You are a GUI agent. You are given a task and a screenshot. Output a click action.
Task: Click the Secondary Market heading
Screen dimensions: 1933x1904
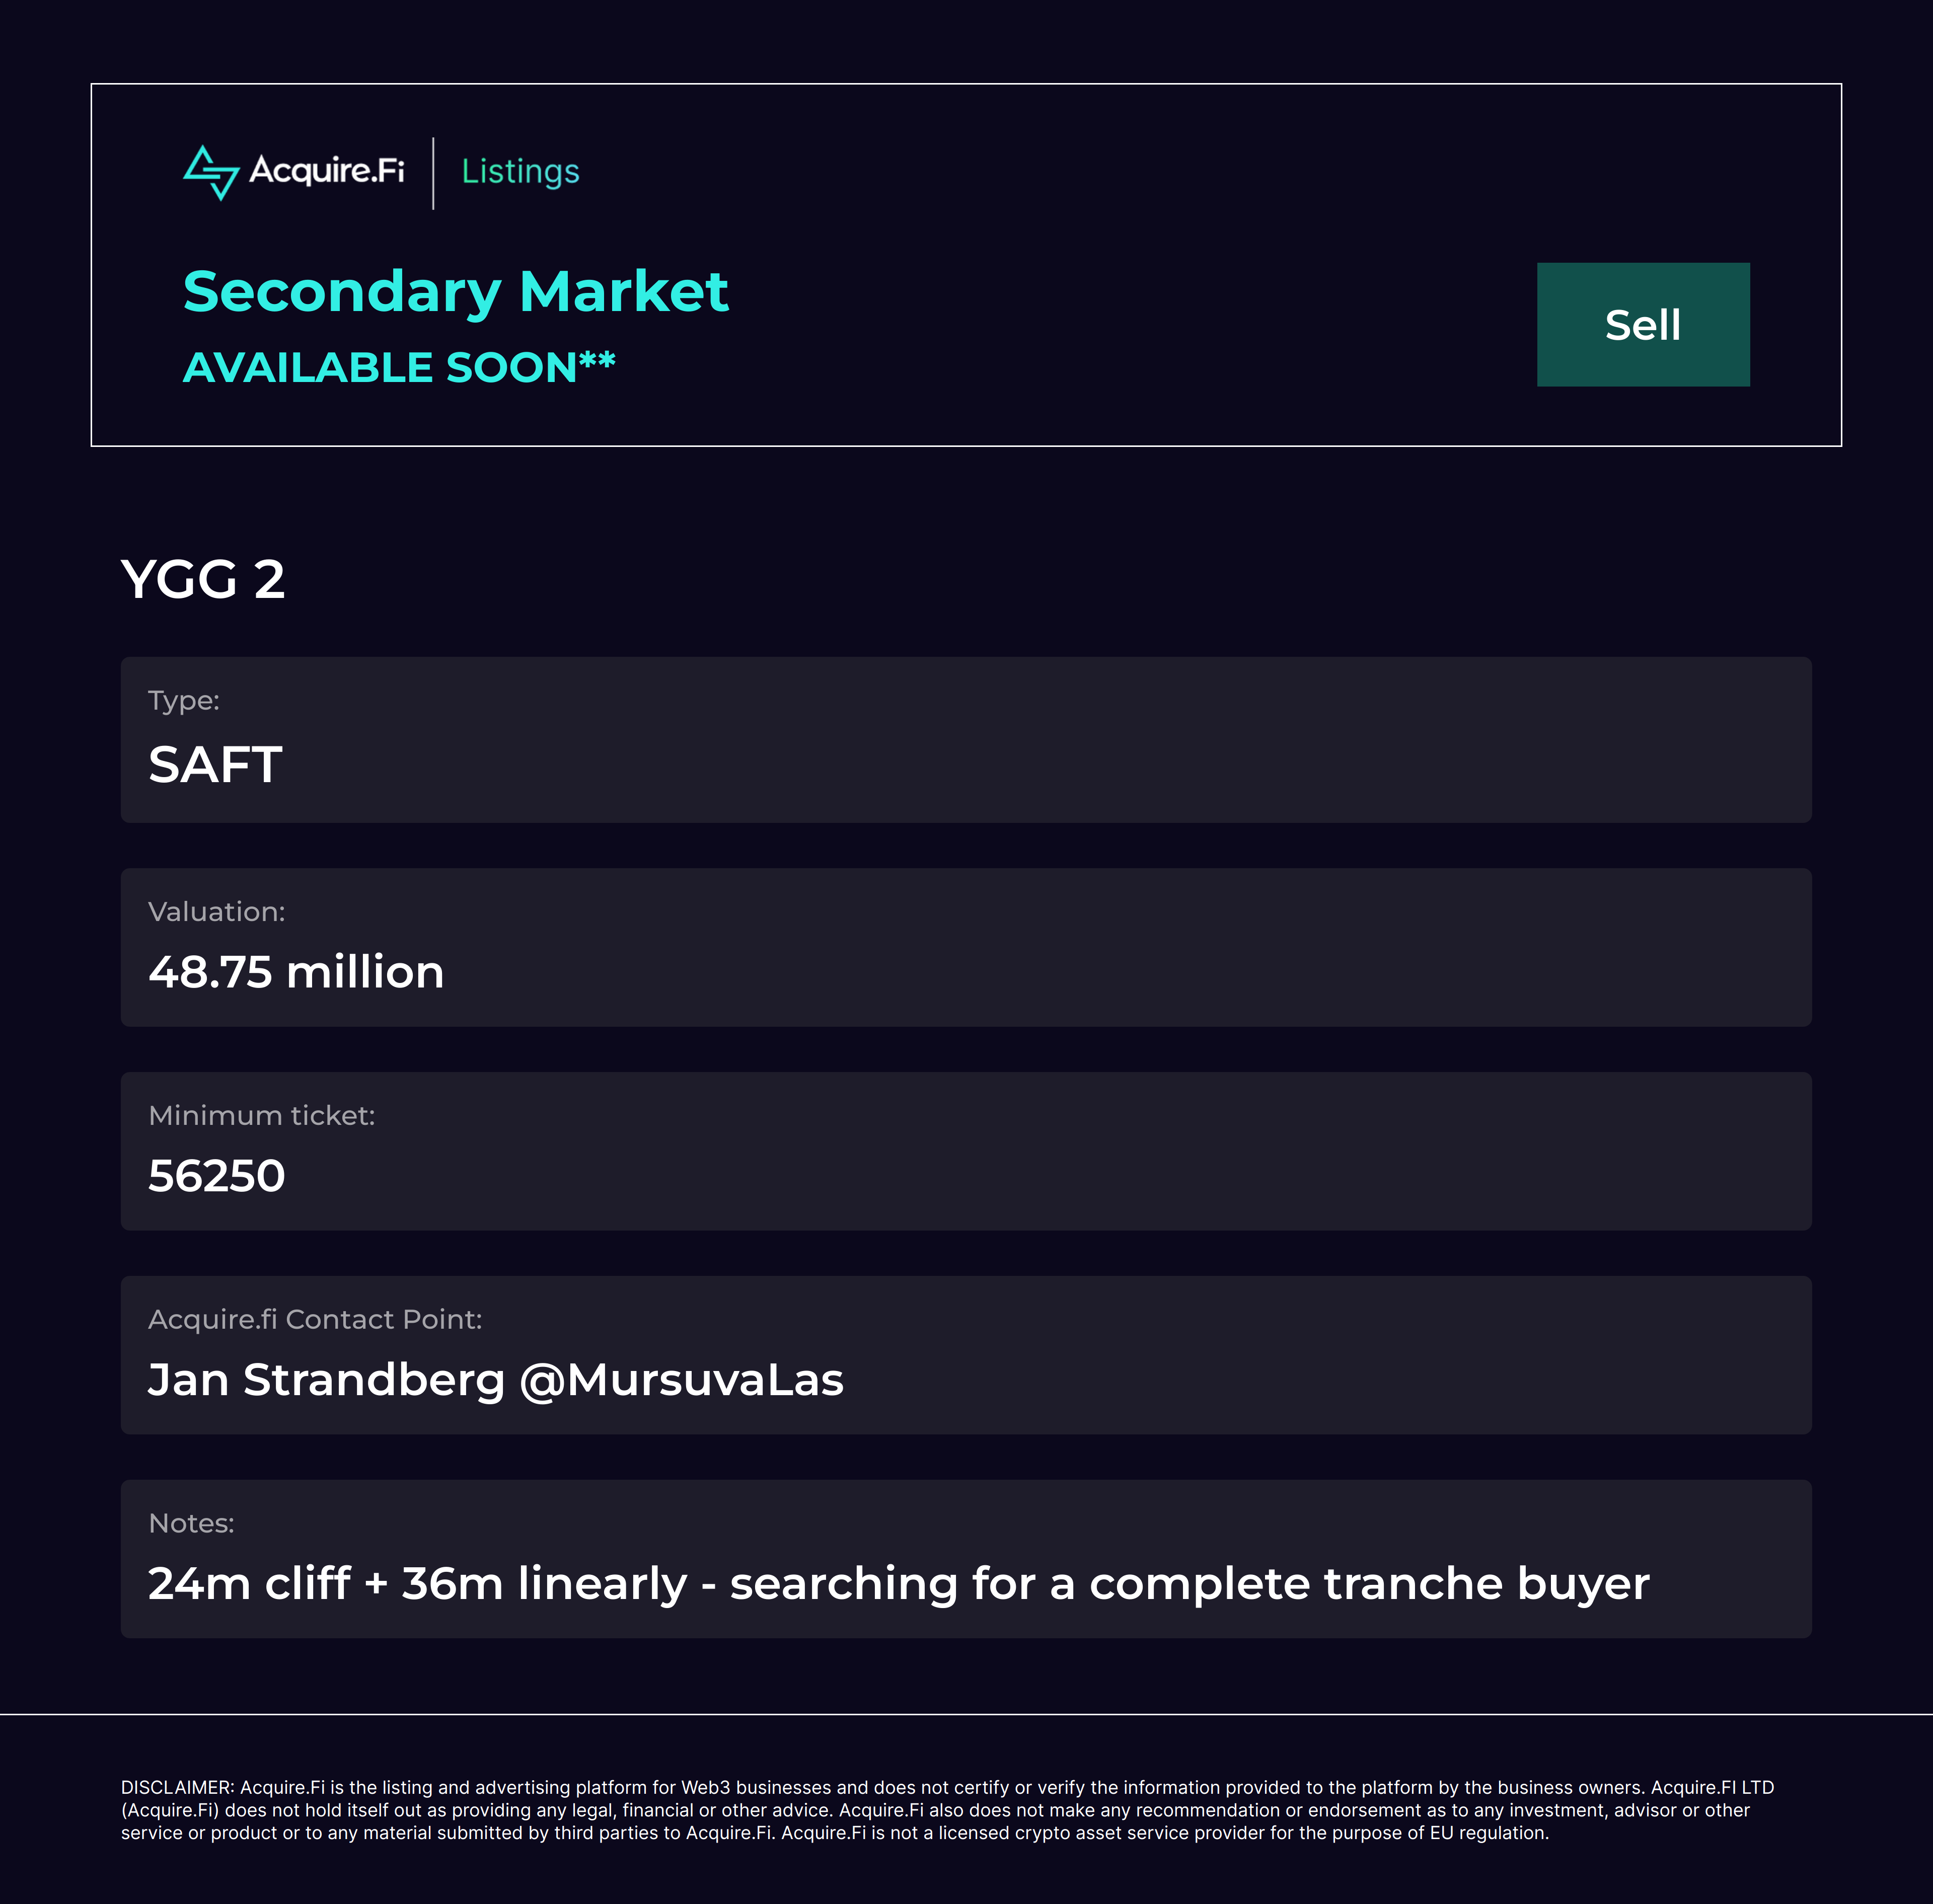pos(455,291)
